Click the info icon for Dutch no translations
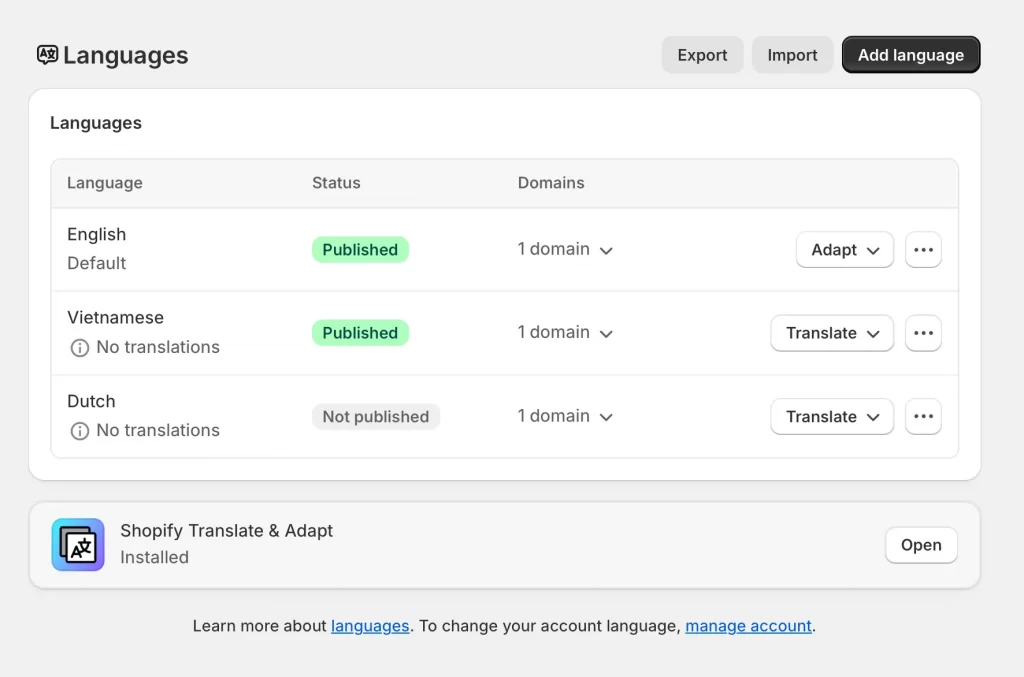 pos(80,430)
